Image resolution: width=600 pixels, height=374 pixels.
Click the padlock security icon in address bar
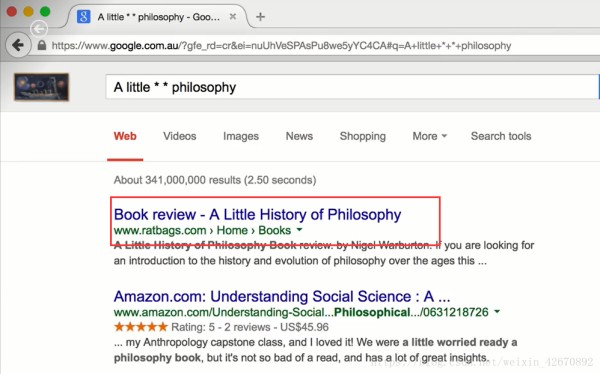click(x=42, y=46)
